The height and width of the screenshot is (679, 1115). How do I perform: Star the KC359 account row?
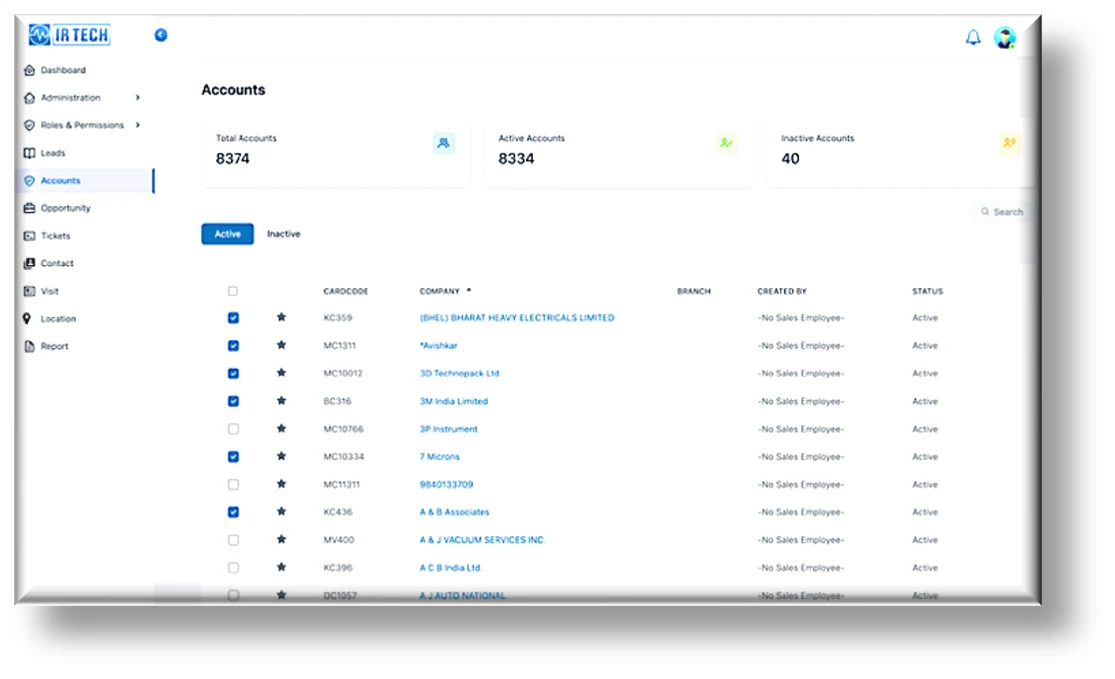(x=282, y=317)
